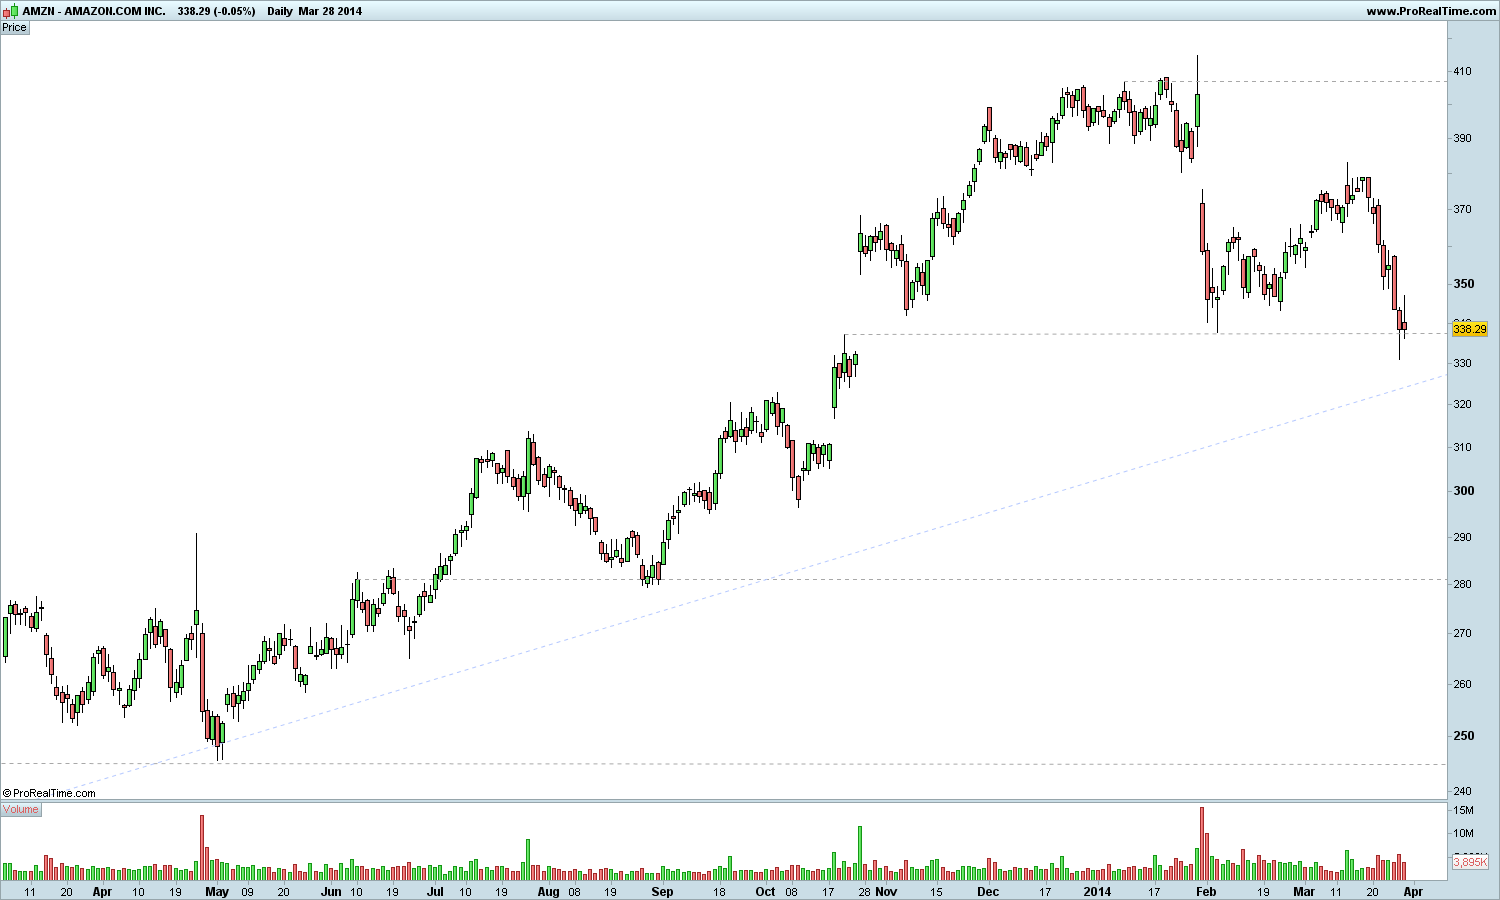Image resolution: width=1500 pixels, height=900 pixels.
Task: Click the 410 price axis label
Action: 1462,72
